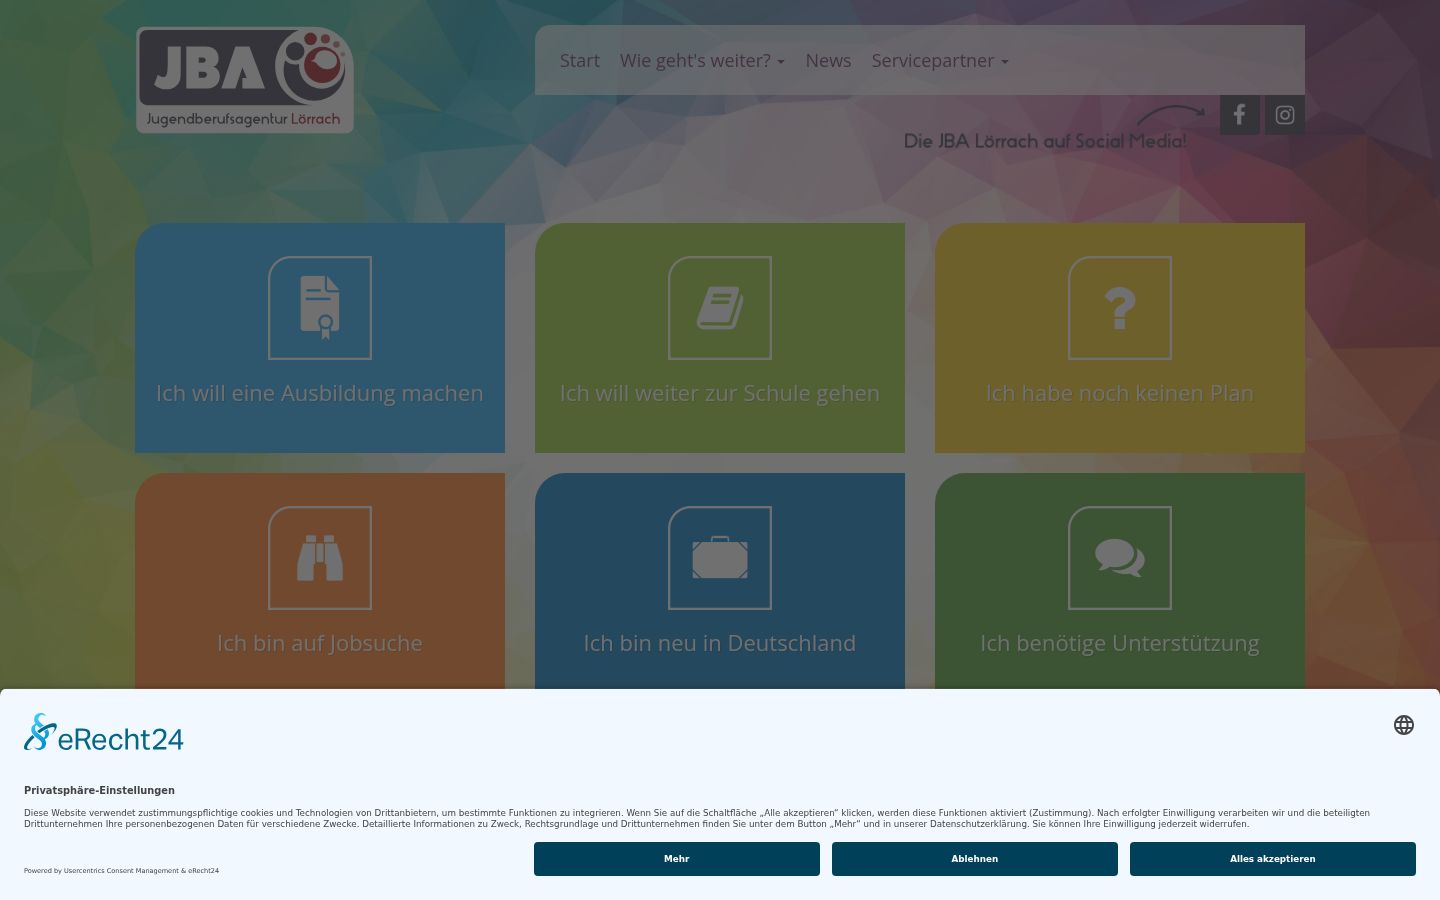Image resolution: width=1440 pixels, height=900 pixels.
Task: Open "Ich will eine Ausbildung machen" link
Action: tap(320, 394)
